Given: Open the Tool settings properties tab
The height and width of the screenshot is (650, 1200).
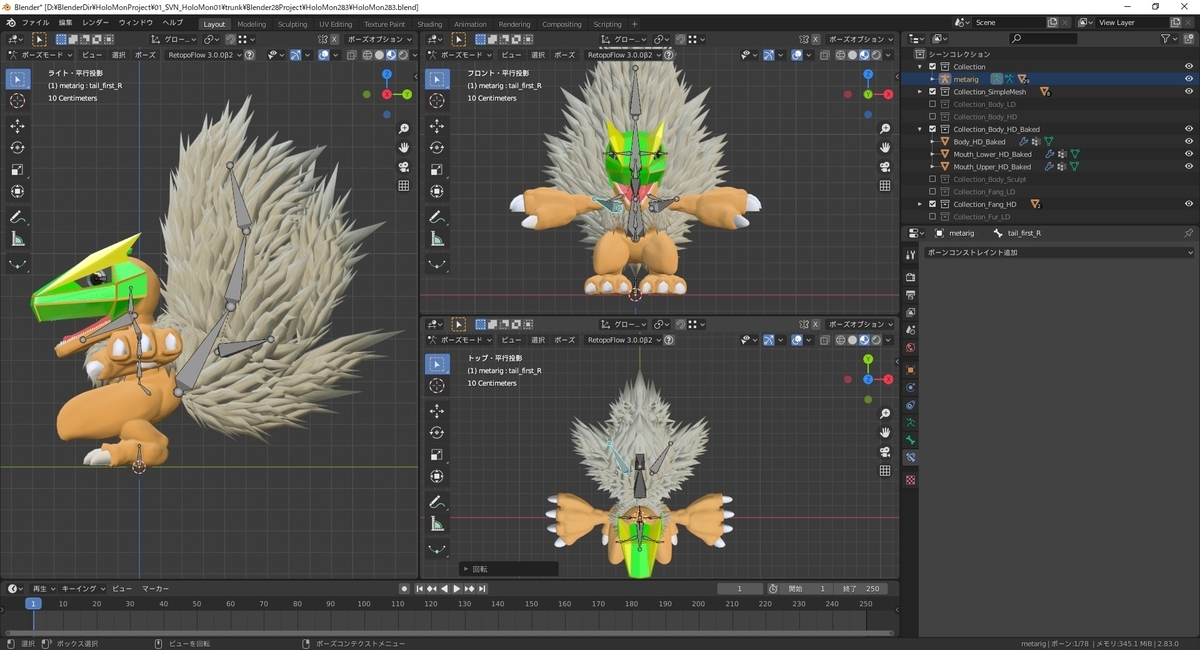Looking at the screenshot, I should [910, 254].
